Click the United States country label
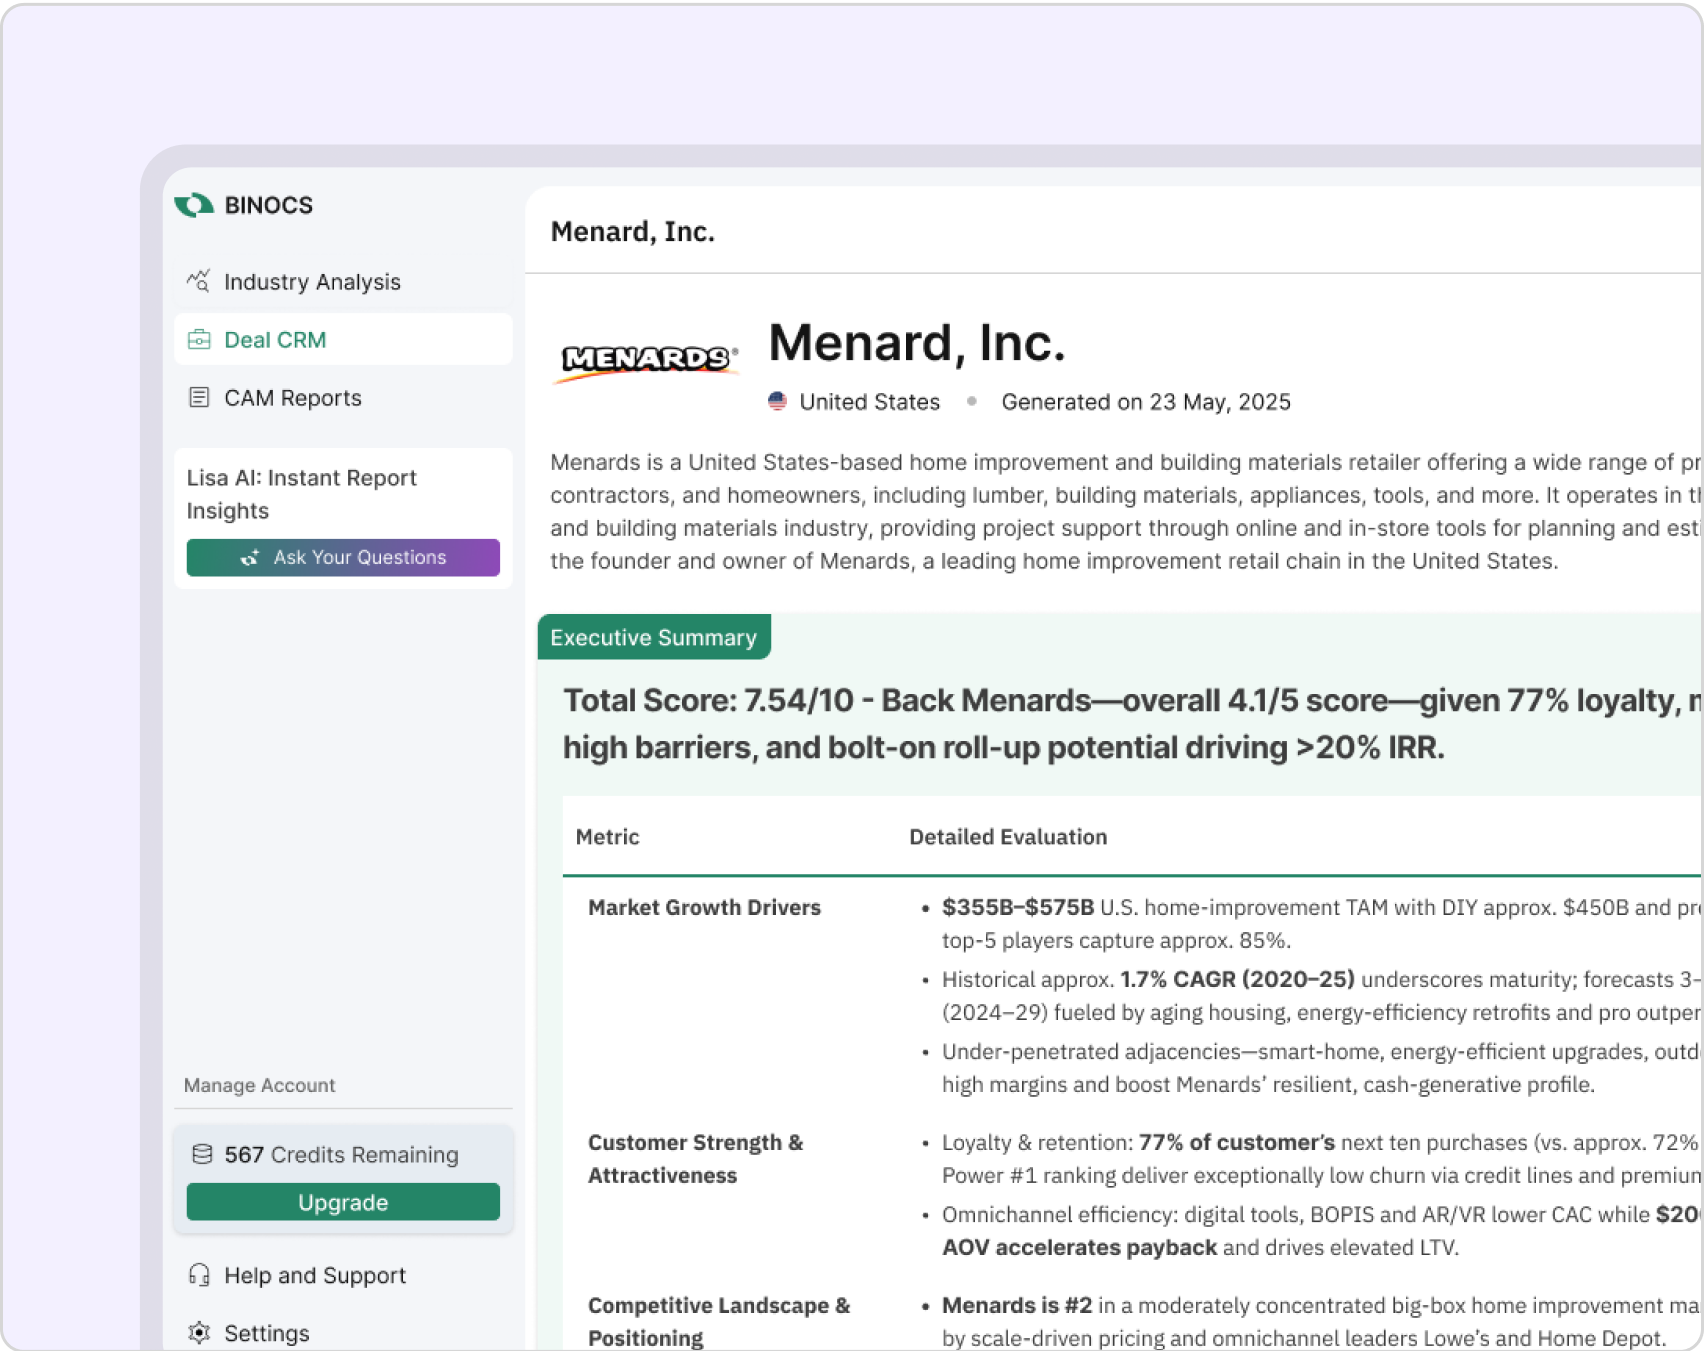This screenshot has height=1351, width=1704. [x=870, y=402]
